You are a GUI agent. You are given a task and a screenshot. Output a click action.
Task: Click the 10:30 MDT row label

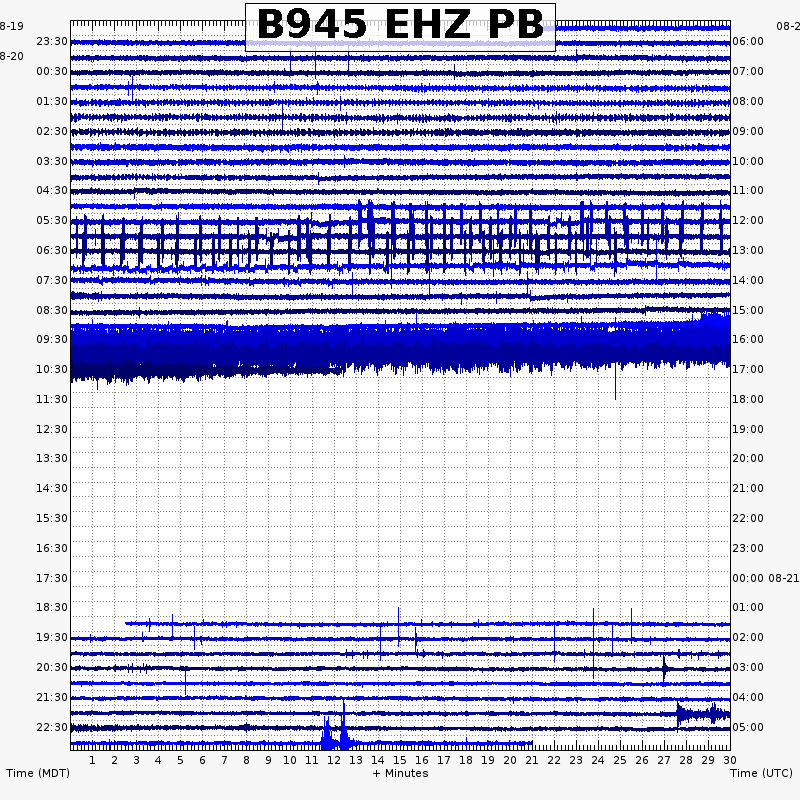(x=52, y=369)
